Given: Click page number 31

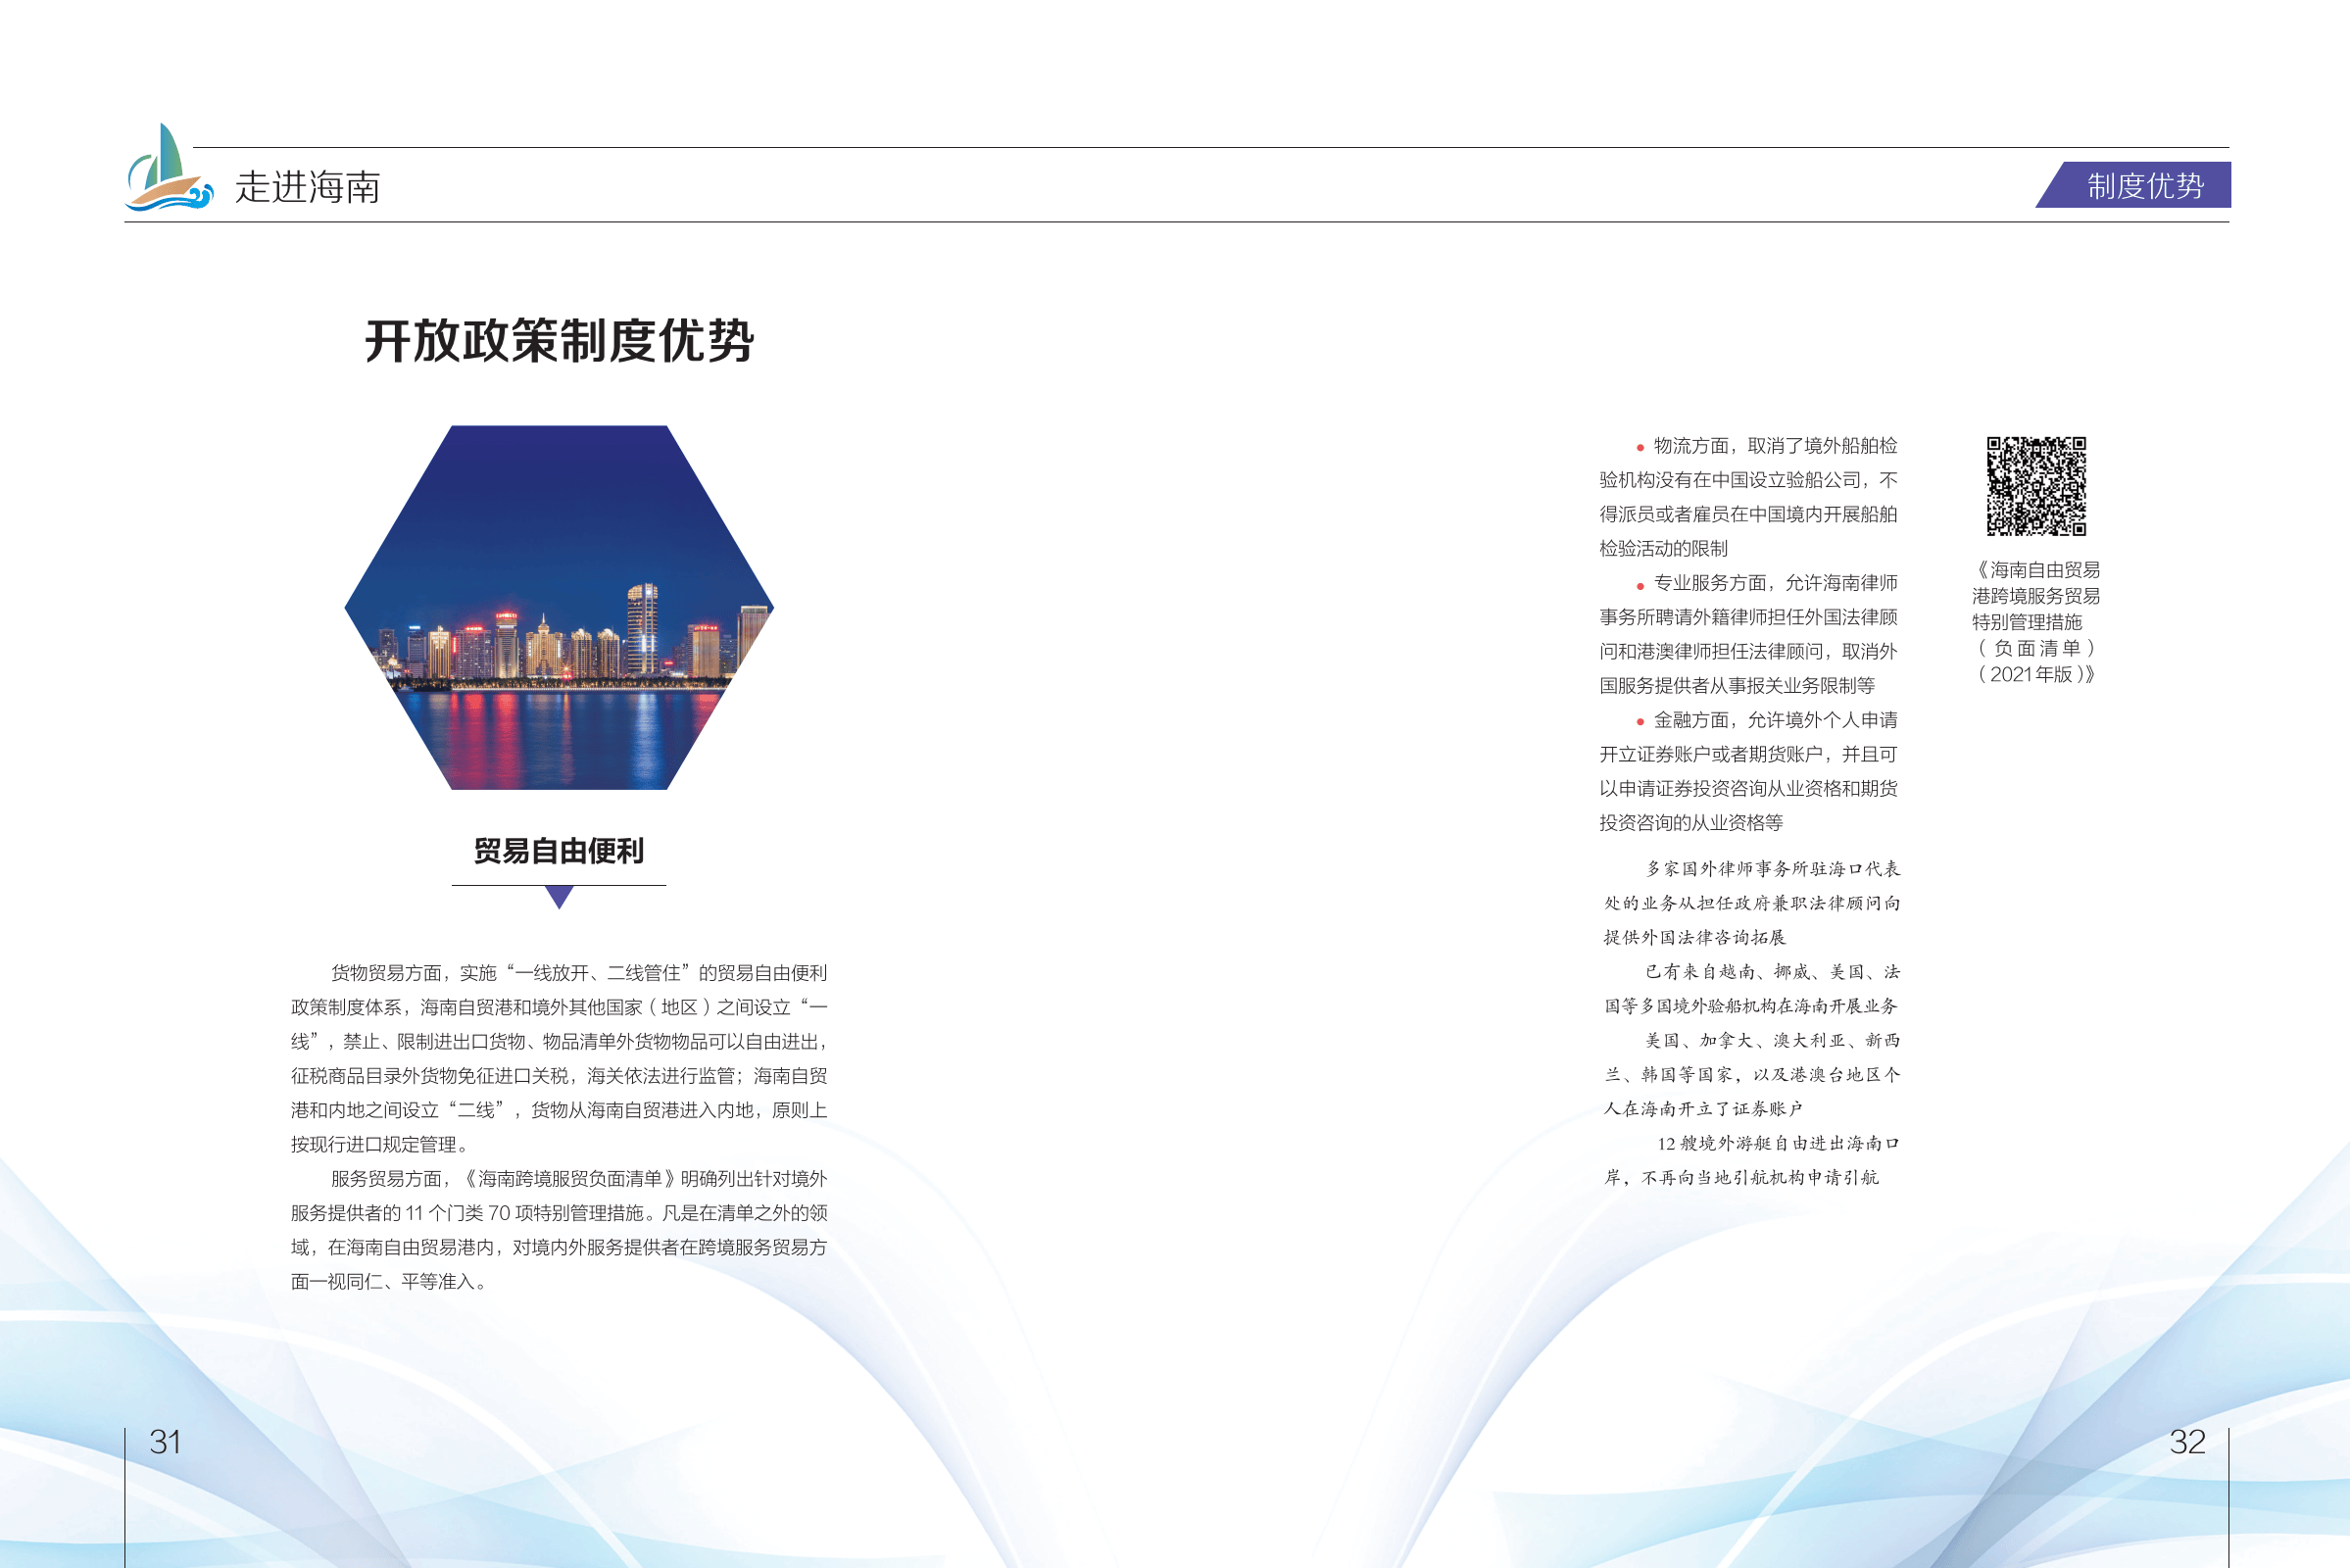Looking at the screenshot, I should (x=165, y=1441).
